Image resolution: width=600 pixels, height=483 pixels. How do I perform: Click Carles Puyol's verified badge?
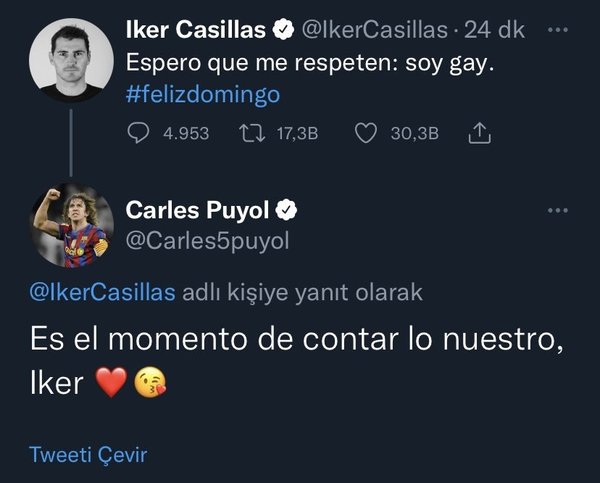[x=286, y=210]
